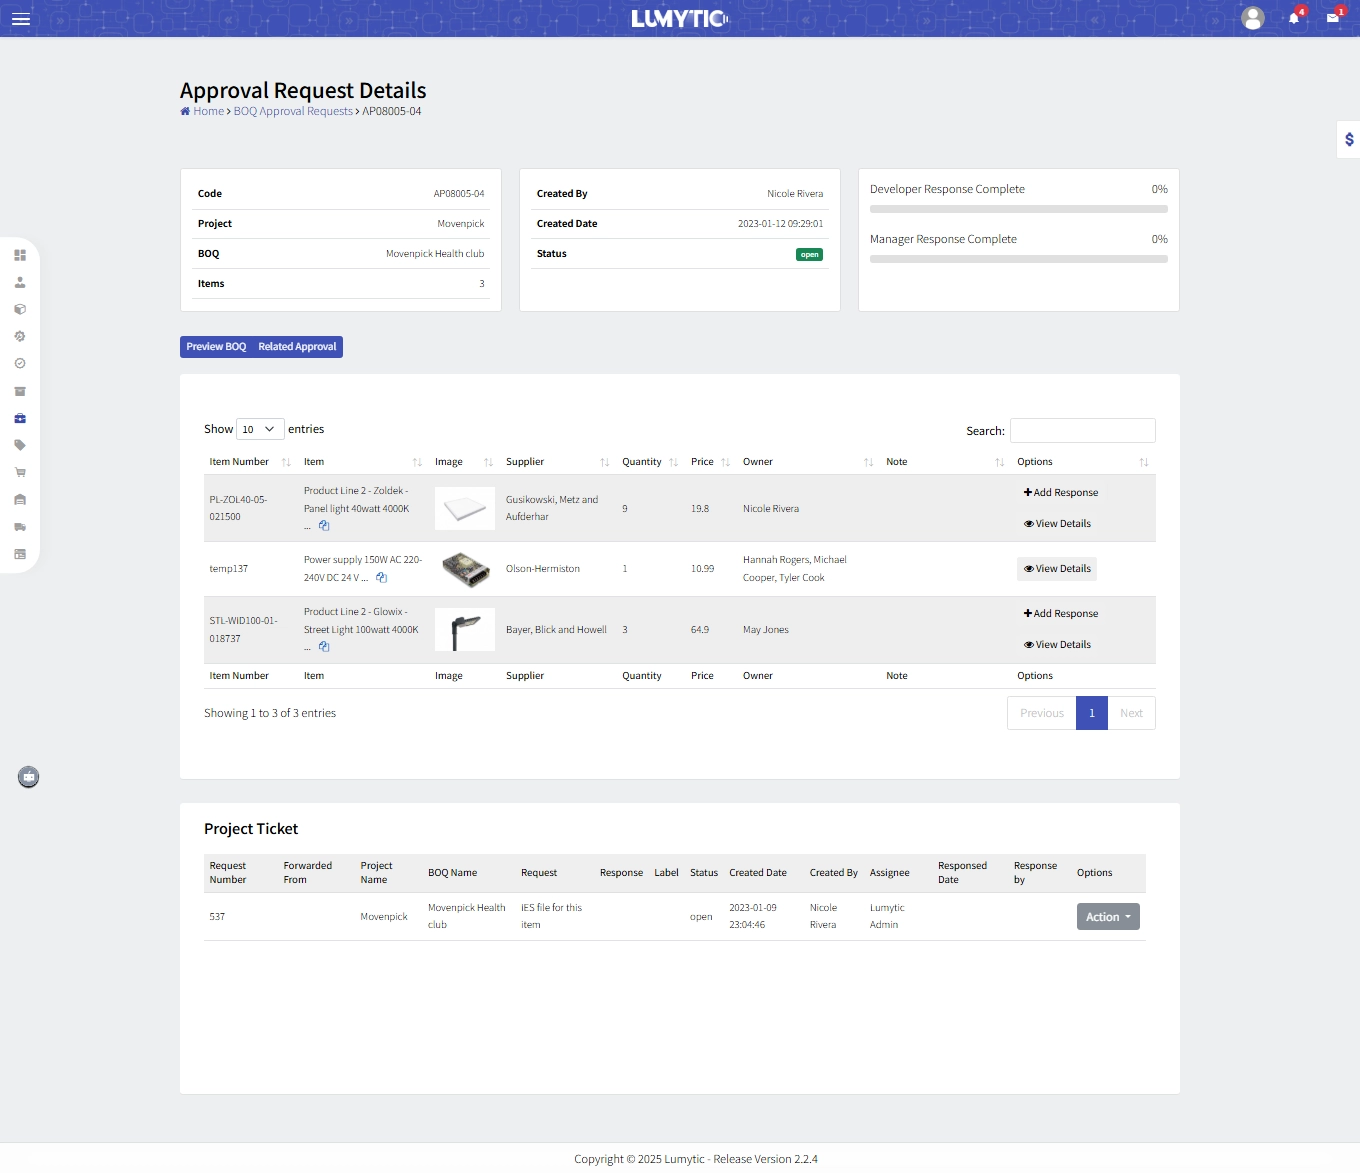Copy the PL-ZOL40-05-021500 item description

tap(324, 525)
